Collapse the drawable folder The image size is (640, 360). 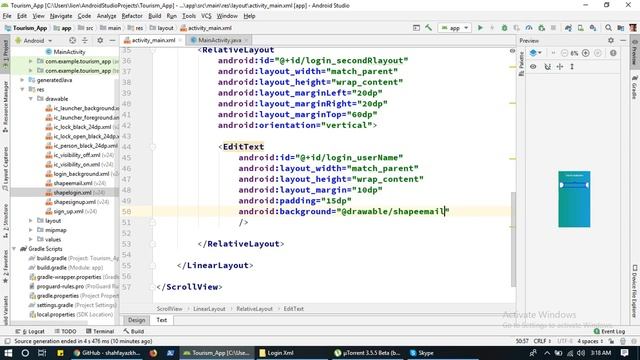point(31,99)
